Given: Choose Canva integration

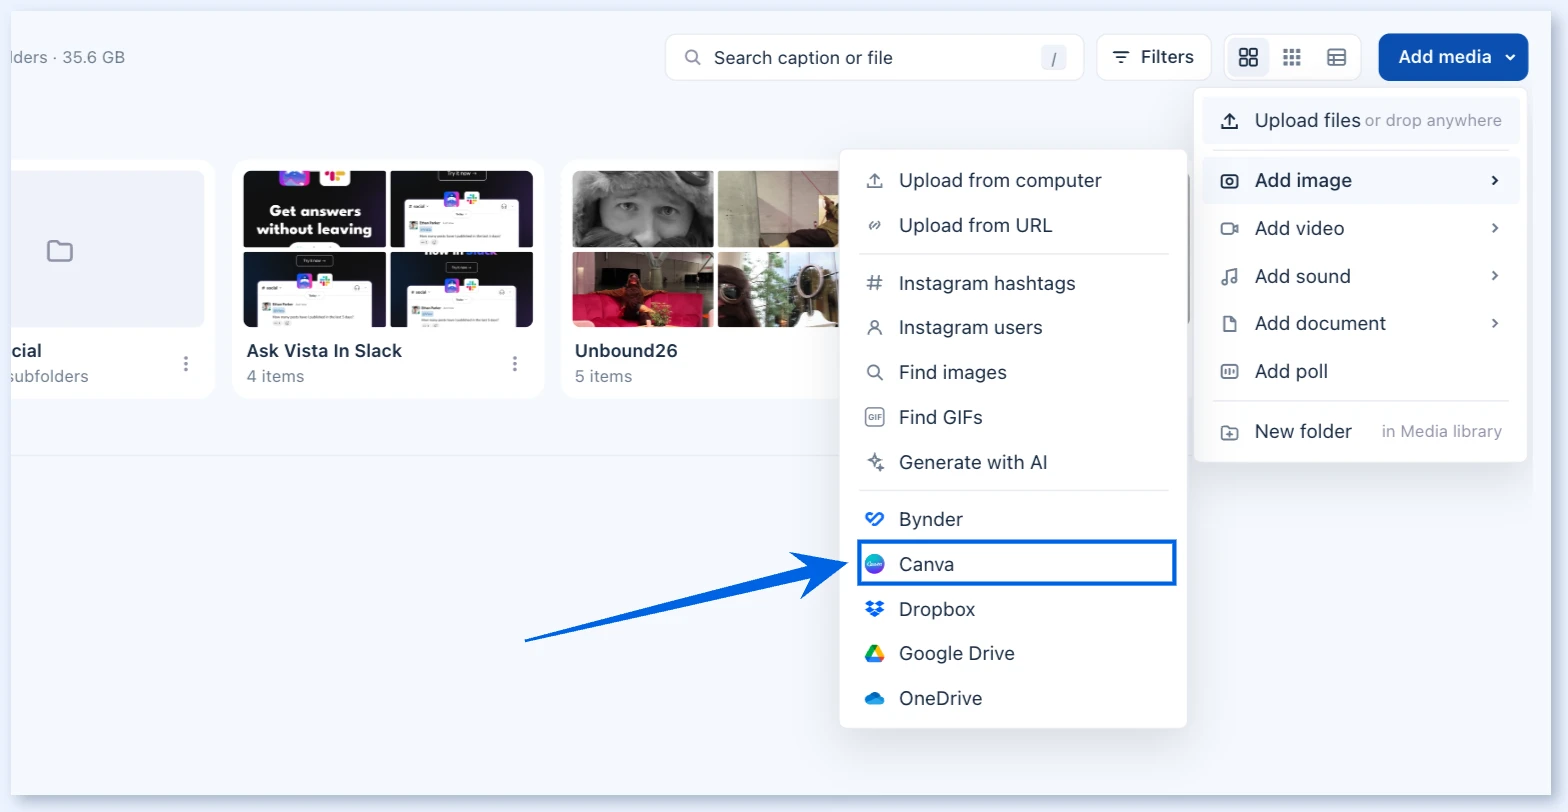Looking at the screenshot, I should [x=1016, y=564].
